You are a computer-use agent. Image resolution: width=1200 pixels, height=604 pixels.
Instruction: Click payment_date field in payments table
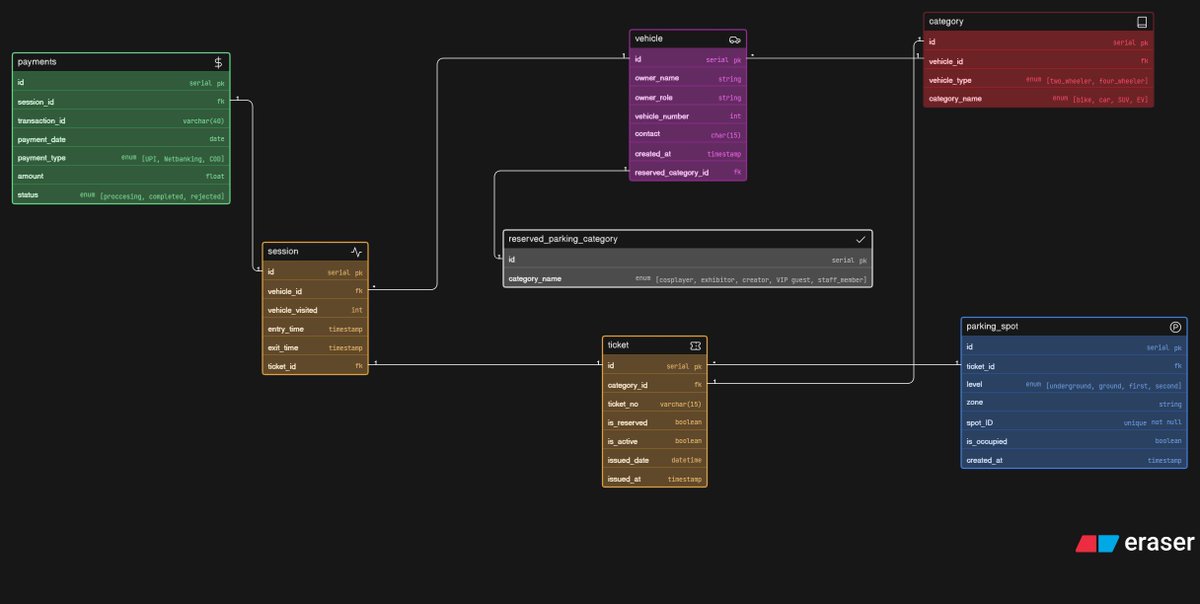tap(121, 139)
